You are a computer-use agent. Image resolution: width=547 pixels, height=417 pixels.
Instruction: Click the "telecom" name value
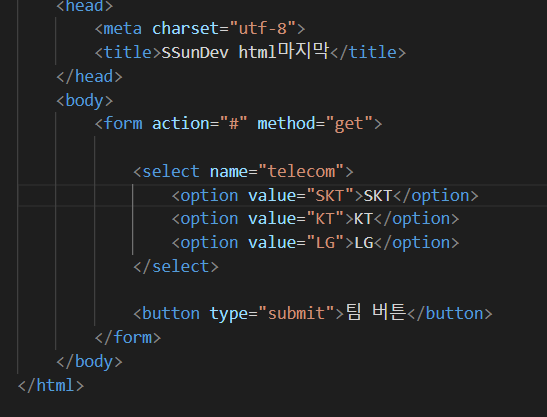tap(301, 172)
